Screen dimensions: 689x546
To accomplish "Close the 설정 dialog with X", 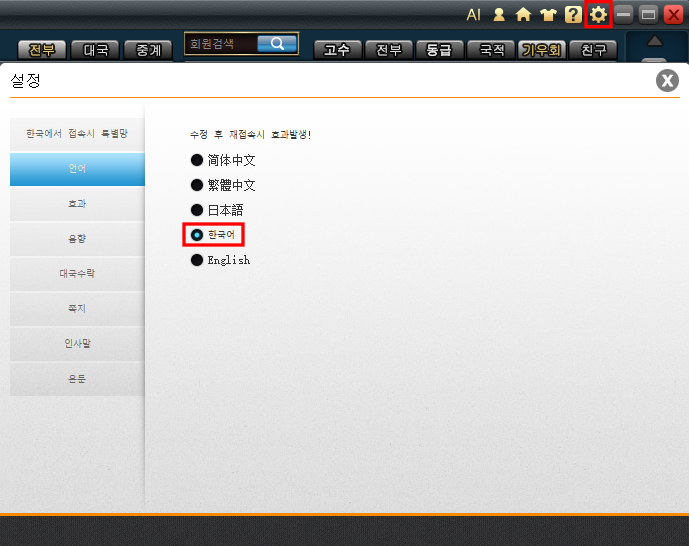I will (x=667, y=81).
